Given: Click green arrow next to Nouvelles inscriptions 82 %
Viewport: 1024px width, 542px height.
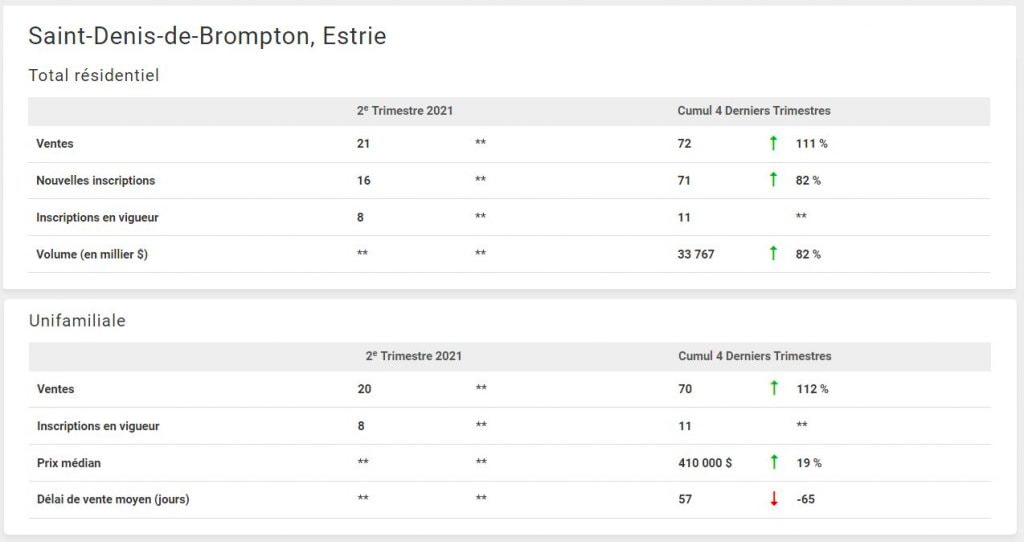Looking at the screenshot, I should coord(773,180).
